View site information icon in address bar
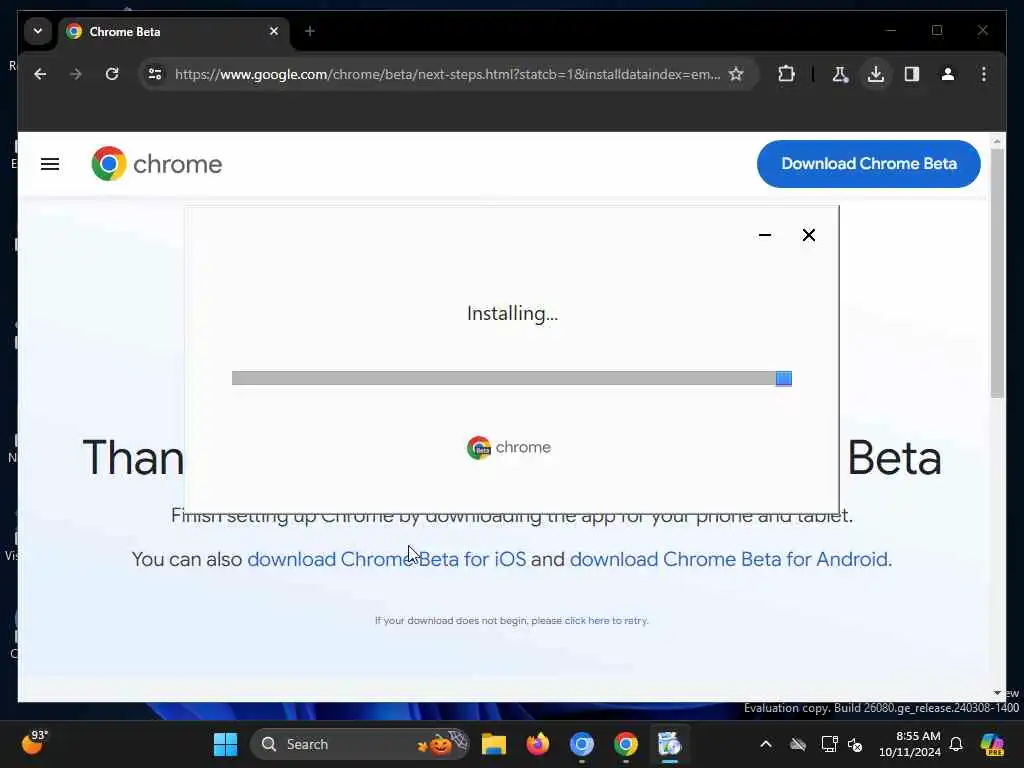The width and height of the screenshot is (1024, 768). 155,74
